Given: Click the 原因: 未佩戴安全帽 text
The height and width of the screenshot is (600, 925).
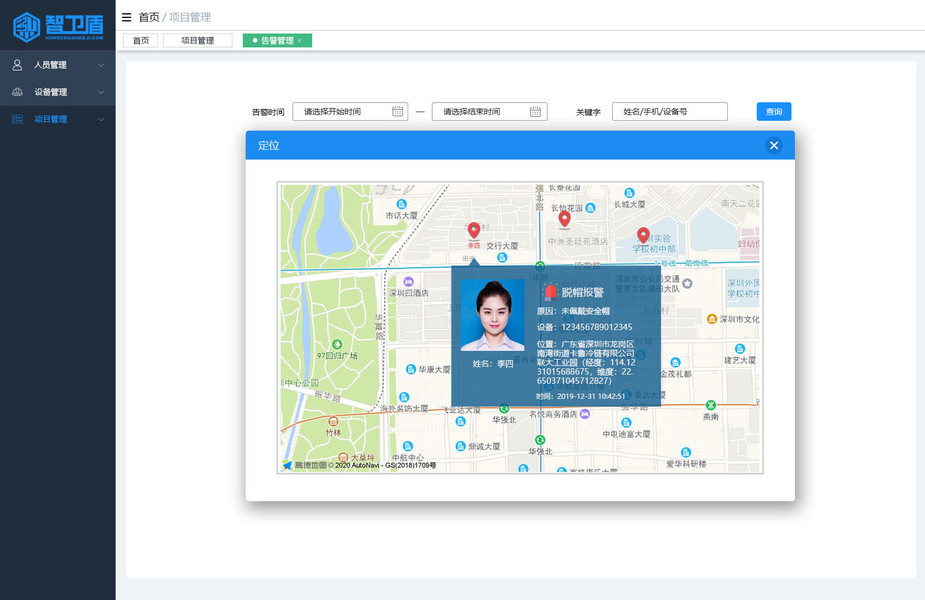Looking at the screenshot, I should pyautogui.click(x=573, y=311).
